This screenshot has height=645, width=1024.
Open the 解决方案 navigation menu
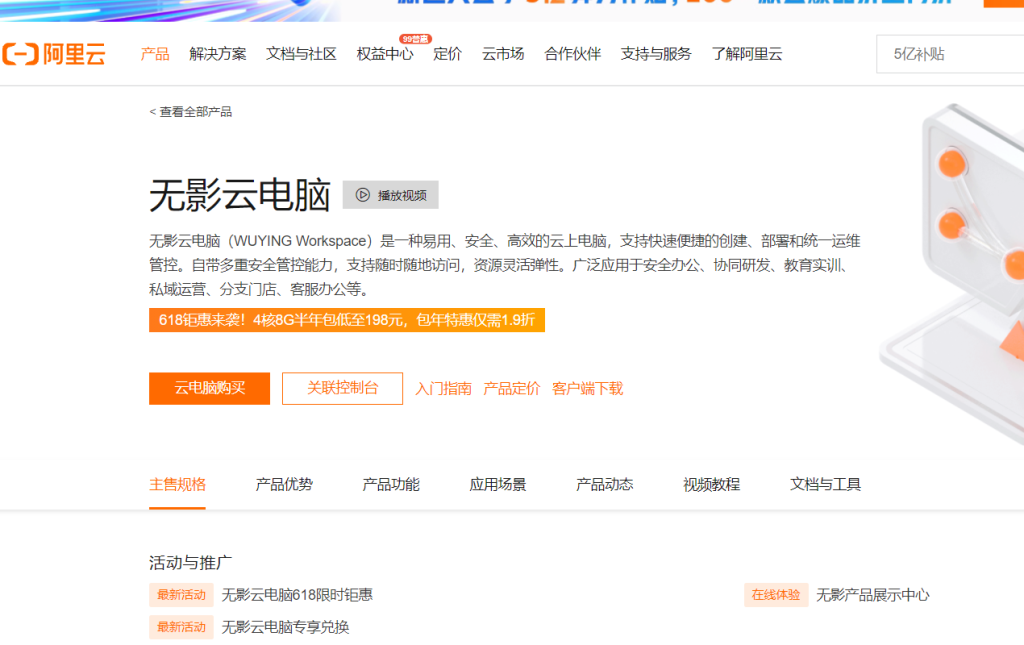coord(217,54)
